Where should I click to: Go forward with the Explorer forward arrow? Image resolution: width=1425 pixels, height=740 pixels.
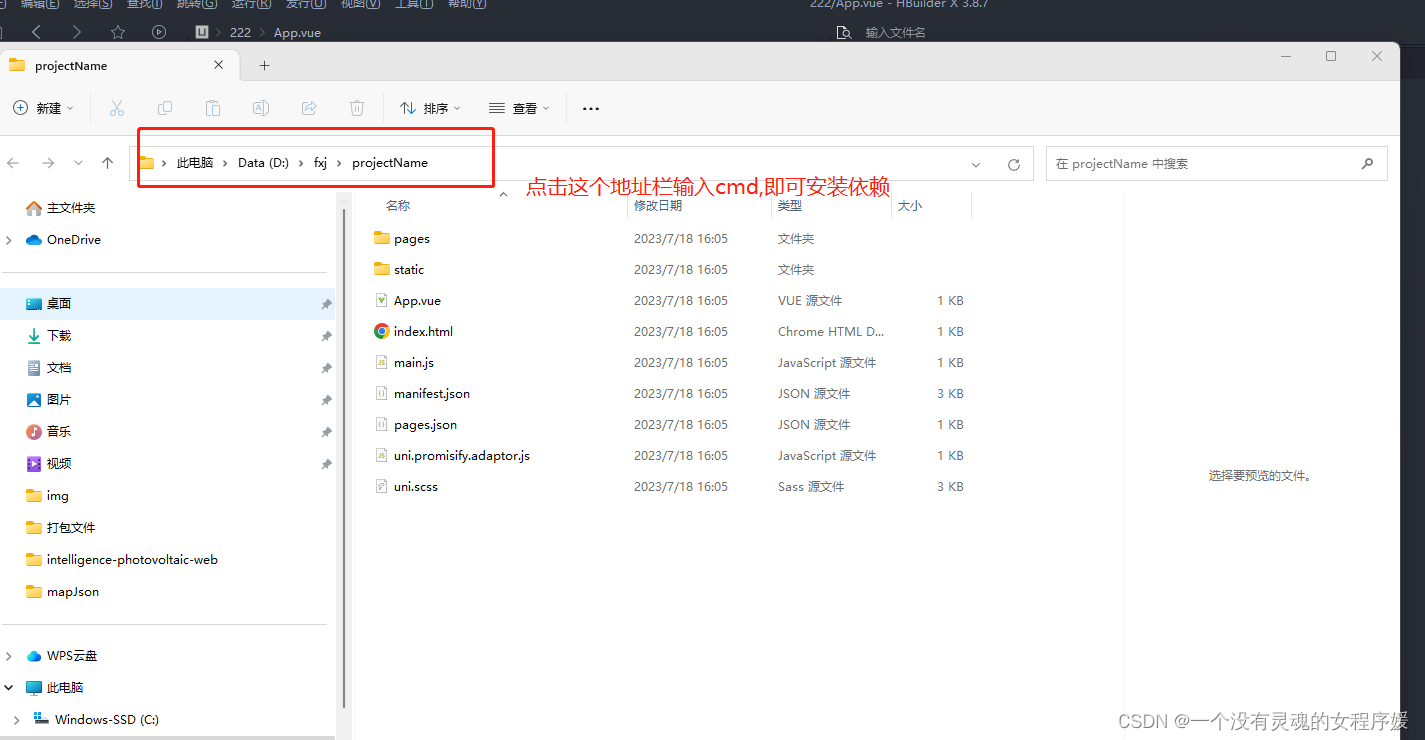click(48, 163)
